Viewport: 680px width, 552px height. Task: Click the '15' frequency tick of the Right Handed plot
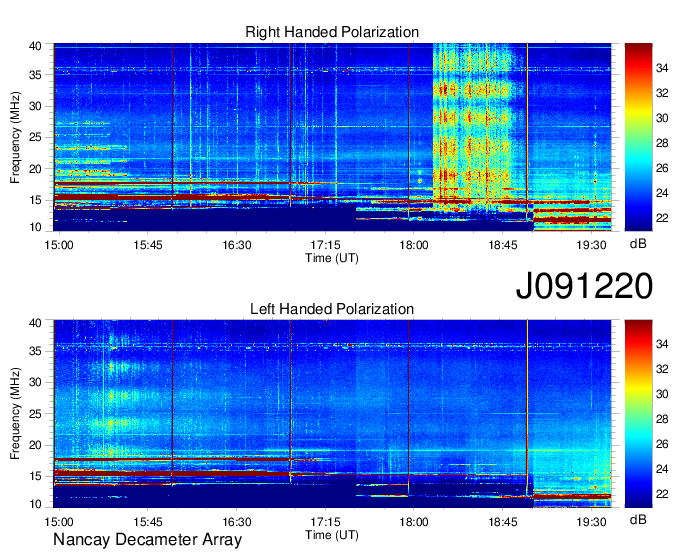click(x=35, y=200)
